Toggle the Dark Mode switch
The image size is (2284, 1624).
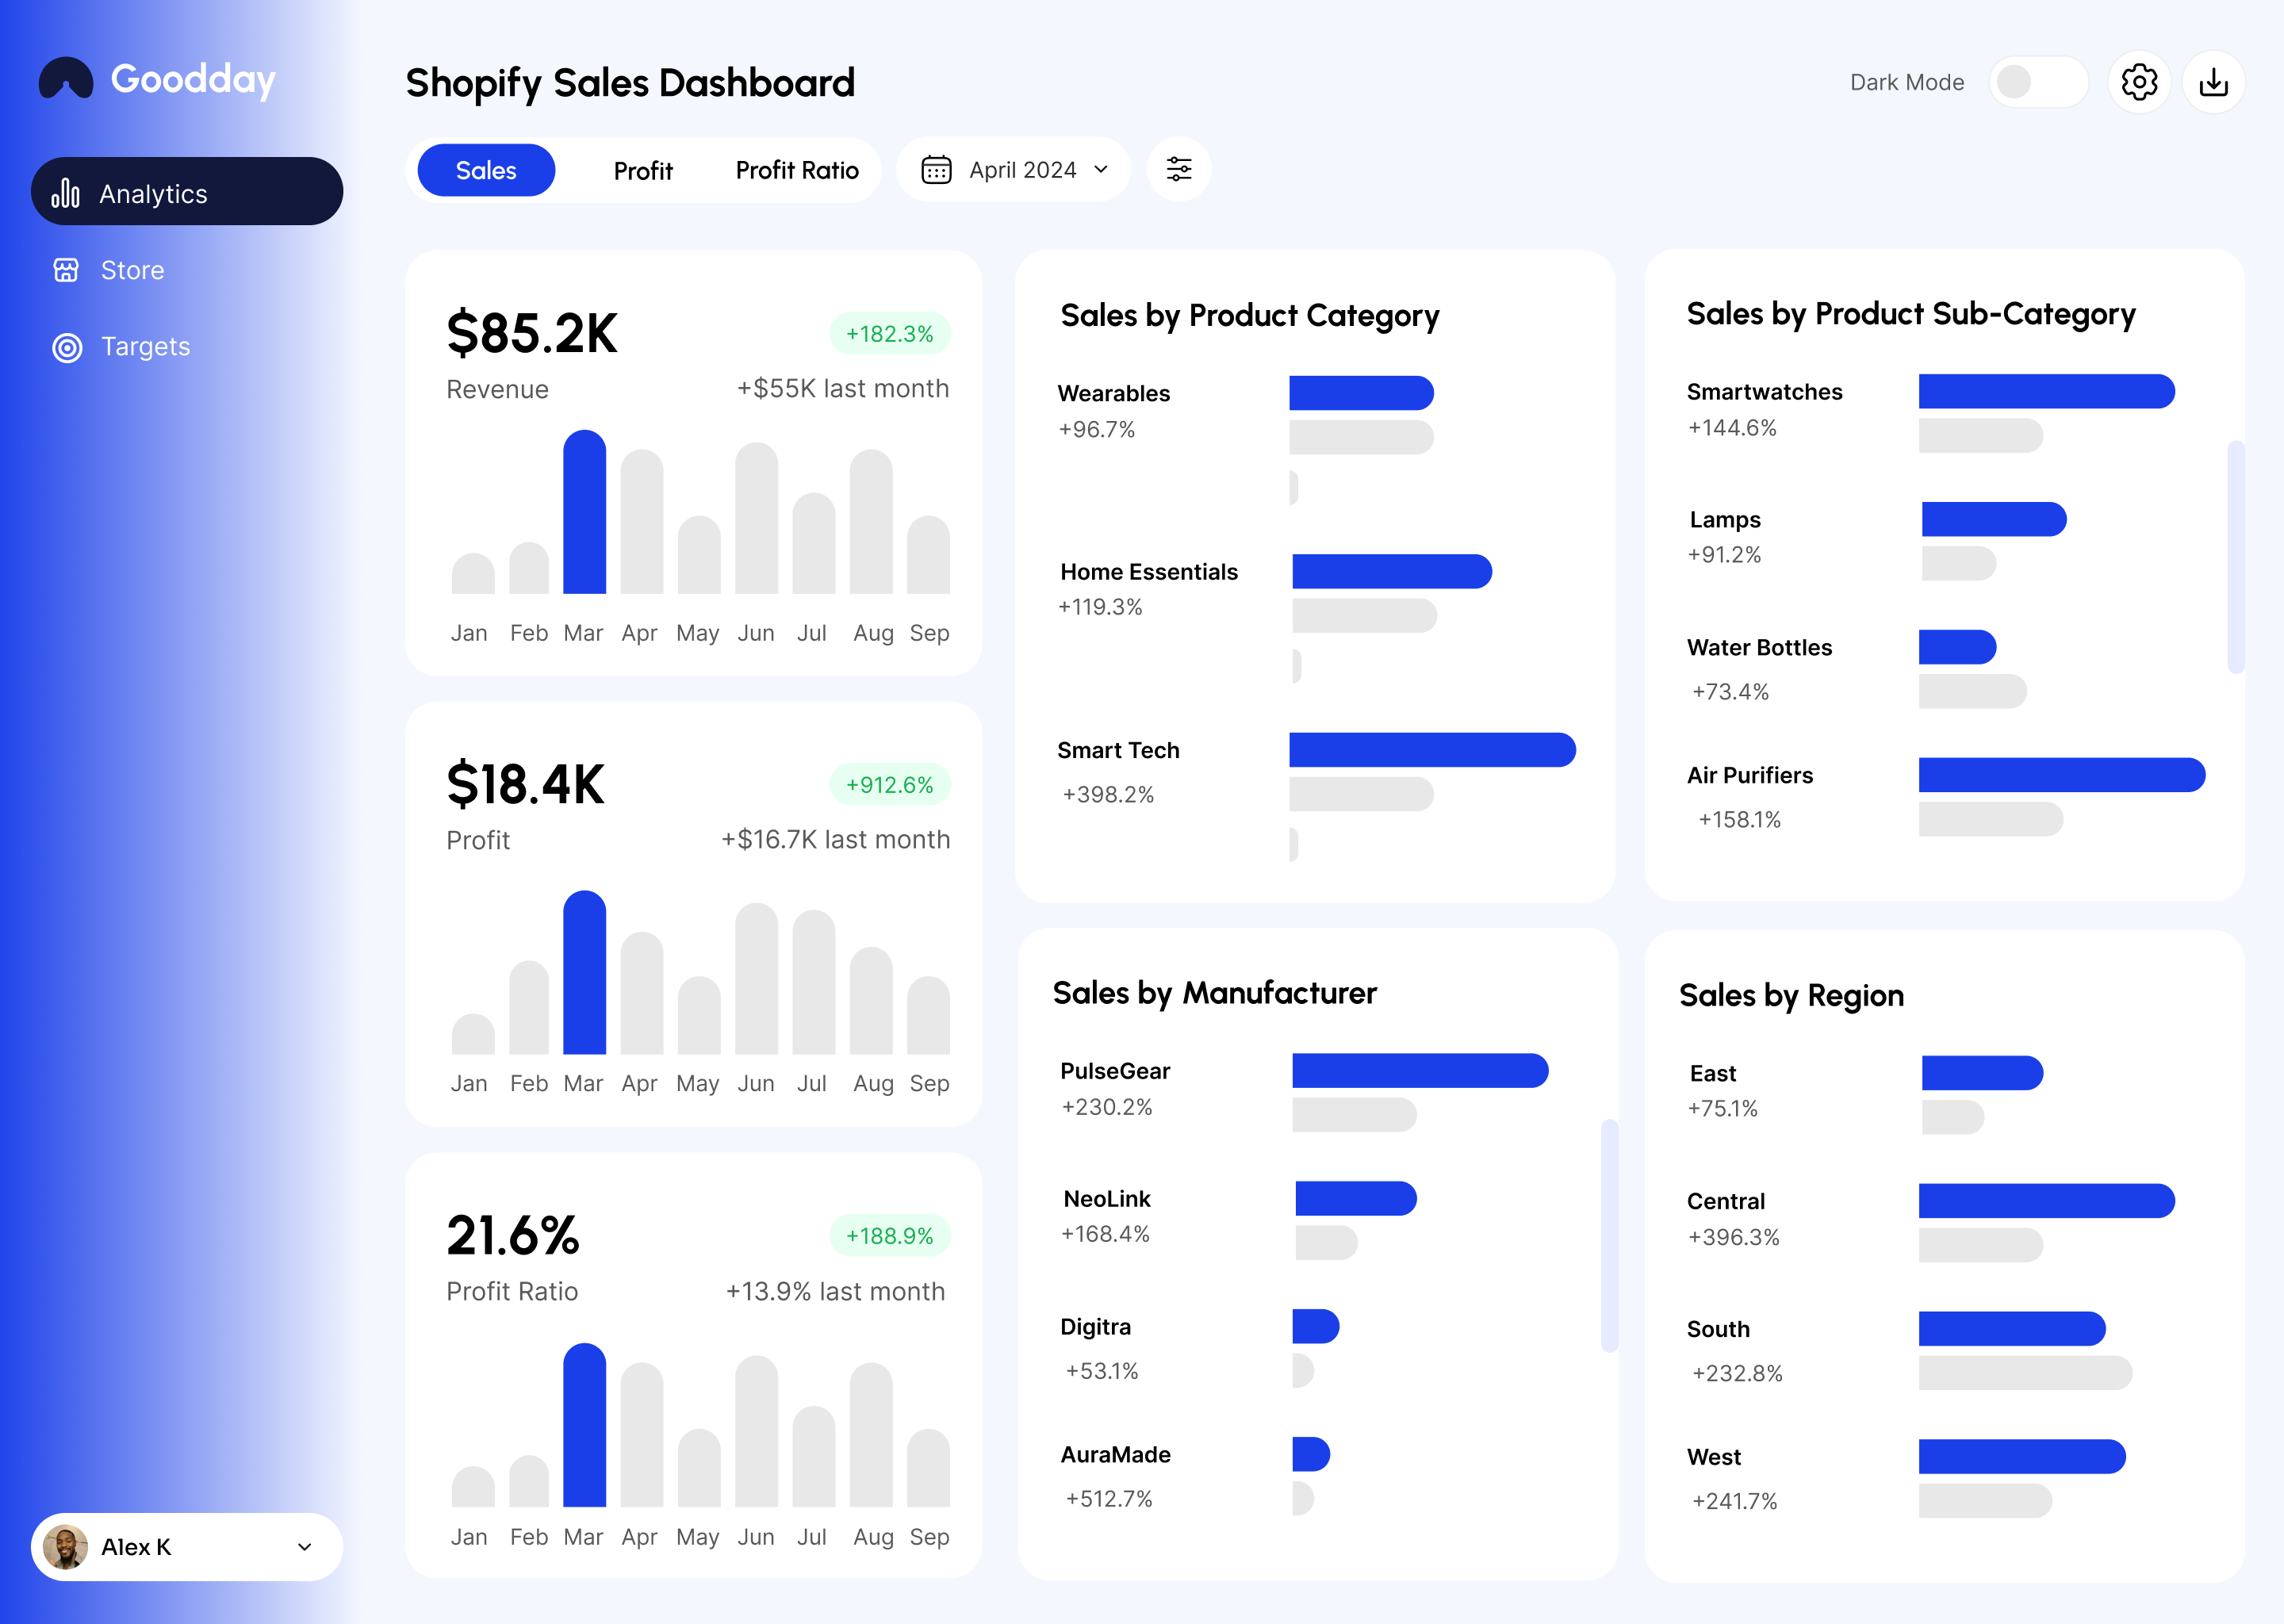2037,82
